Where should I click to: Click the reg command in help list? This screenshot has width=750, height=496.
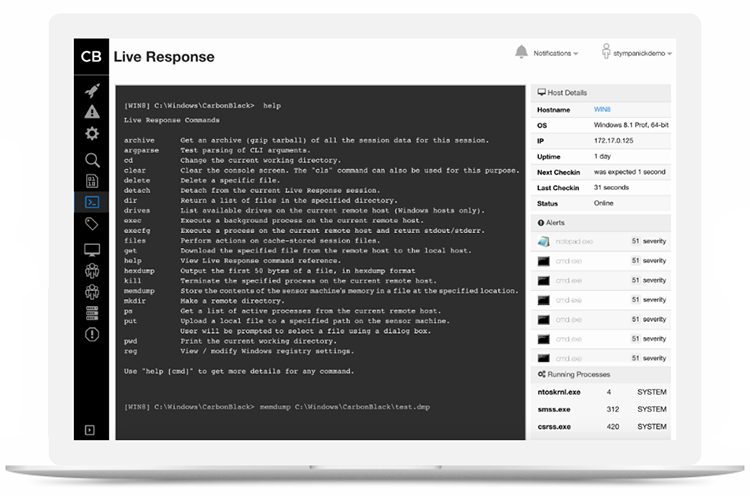[x=131, y=351]
